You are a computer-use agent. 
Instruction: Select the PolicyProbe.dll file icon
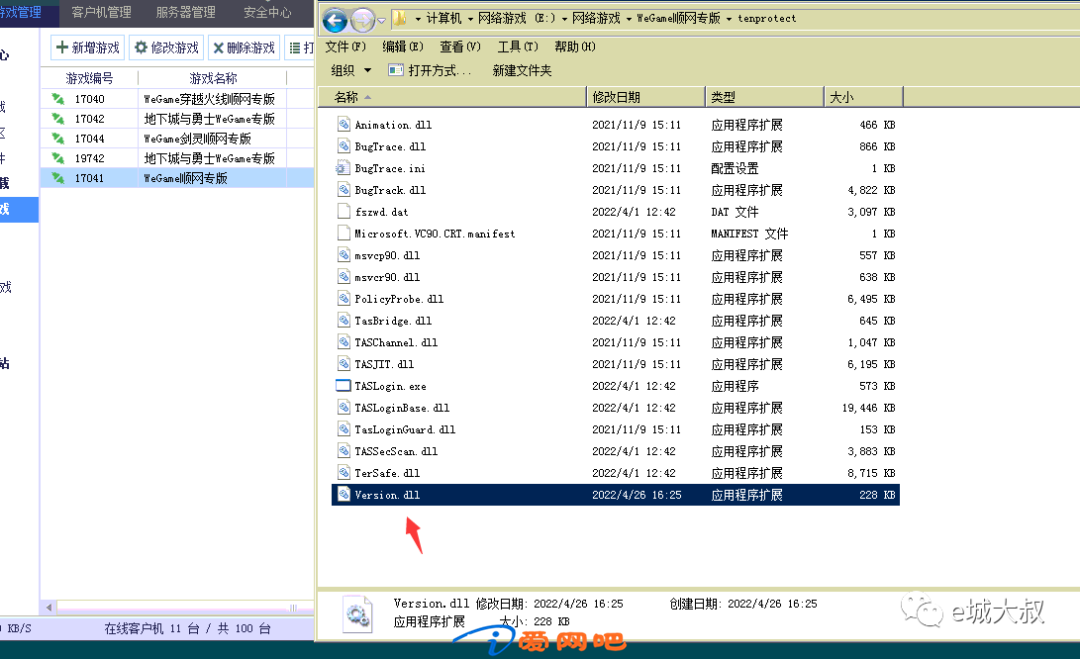tap(344, 298)
